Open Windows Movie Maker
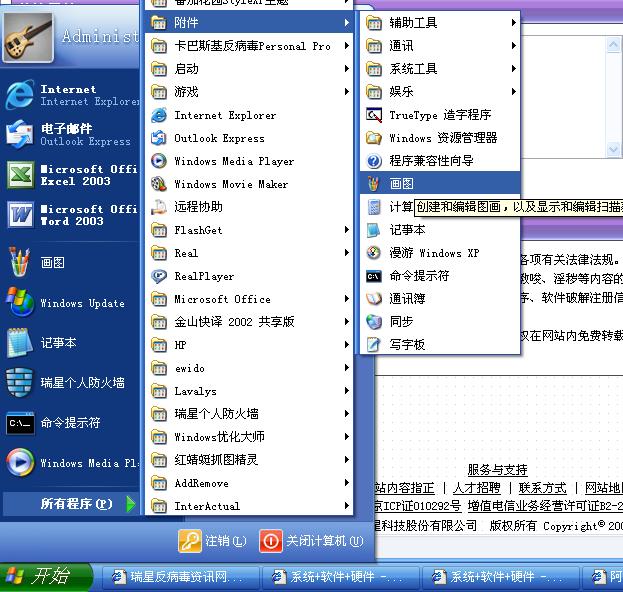Viewport: 623px width, 592px height. (x=249, y=184)
